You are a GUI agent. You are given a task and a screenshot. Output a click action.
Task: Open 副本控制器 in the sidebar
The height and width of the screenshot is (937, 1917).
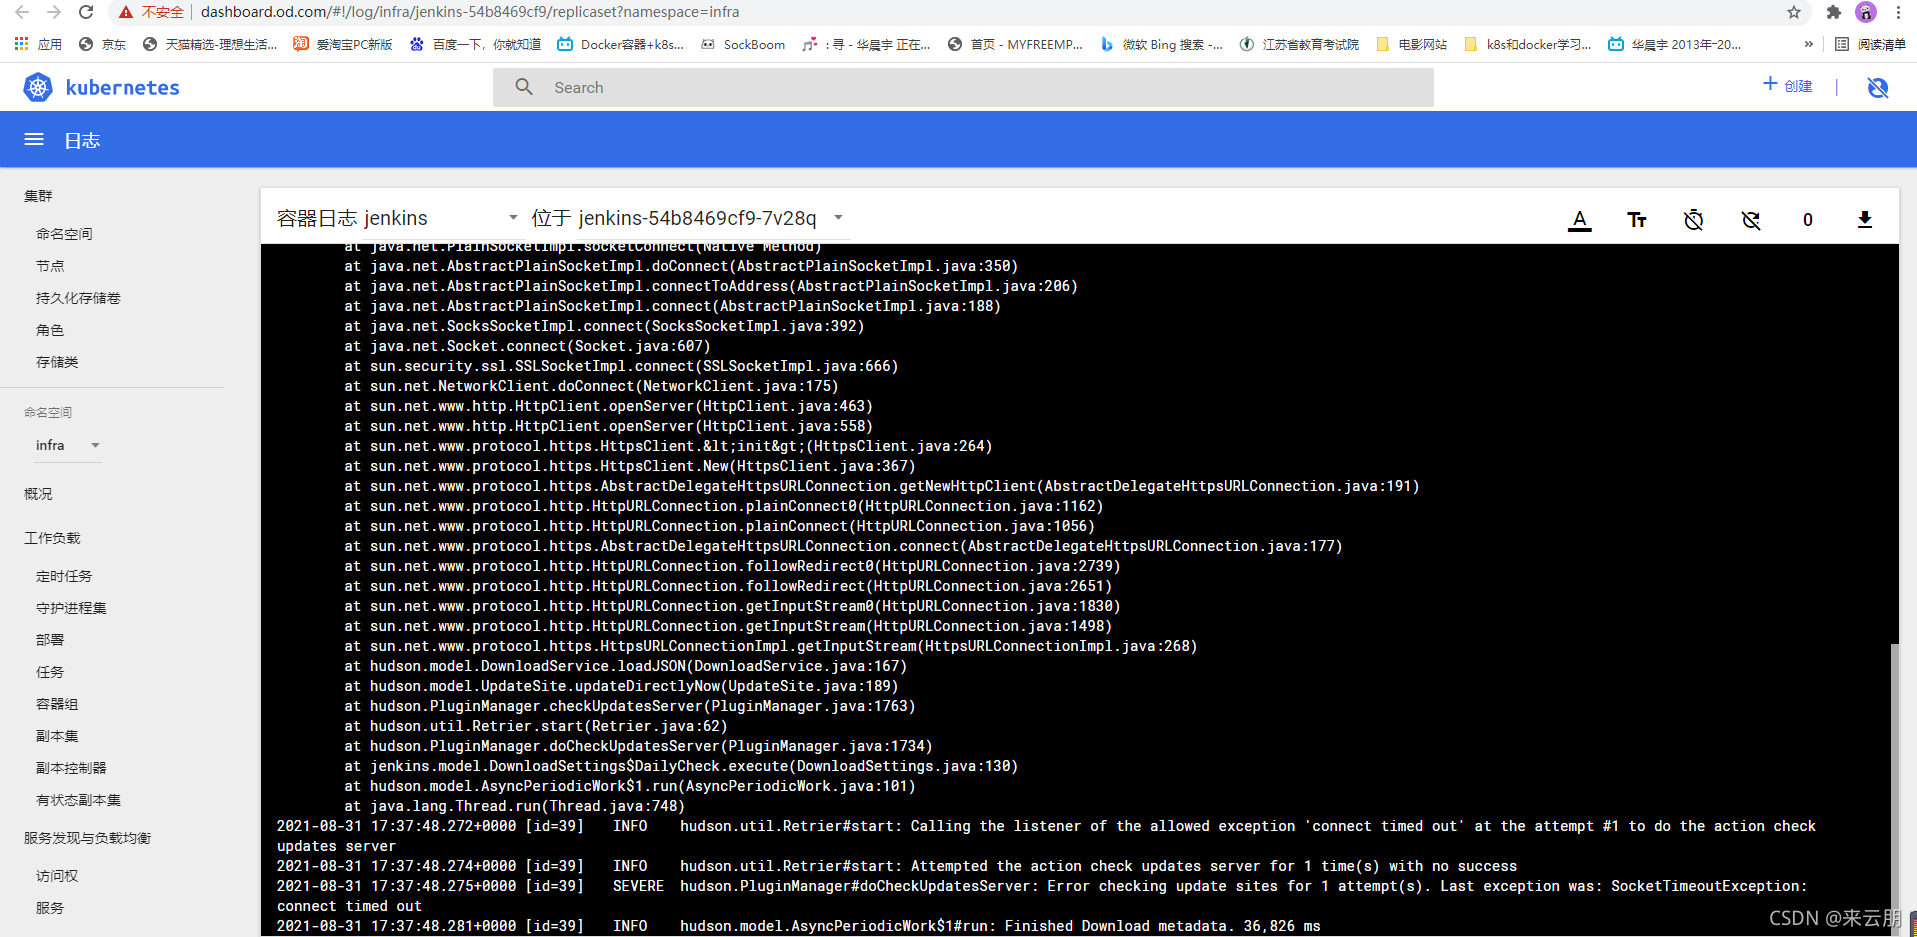coord(71,768)
